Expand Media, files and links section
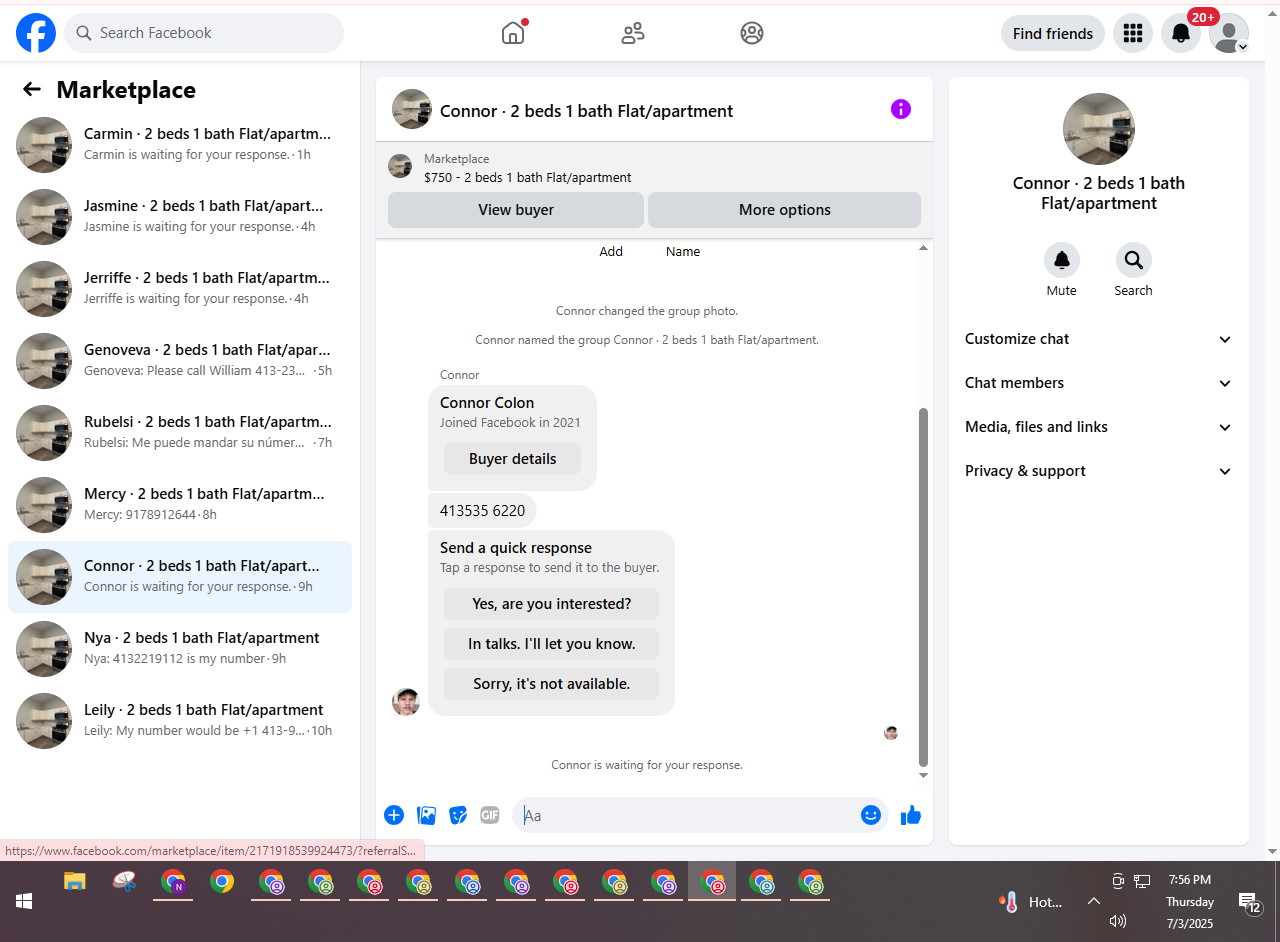The width and height of the screenshot is (1280, 942). click(1099, 427)
